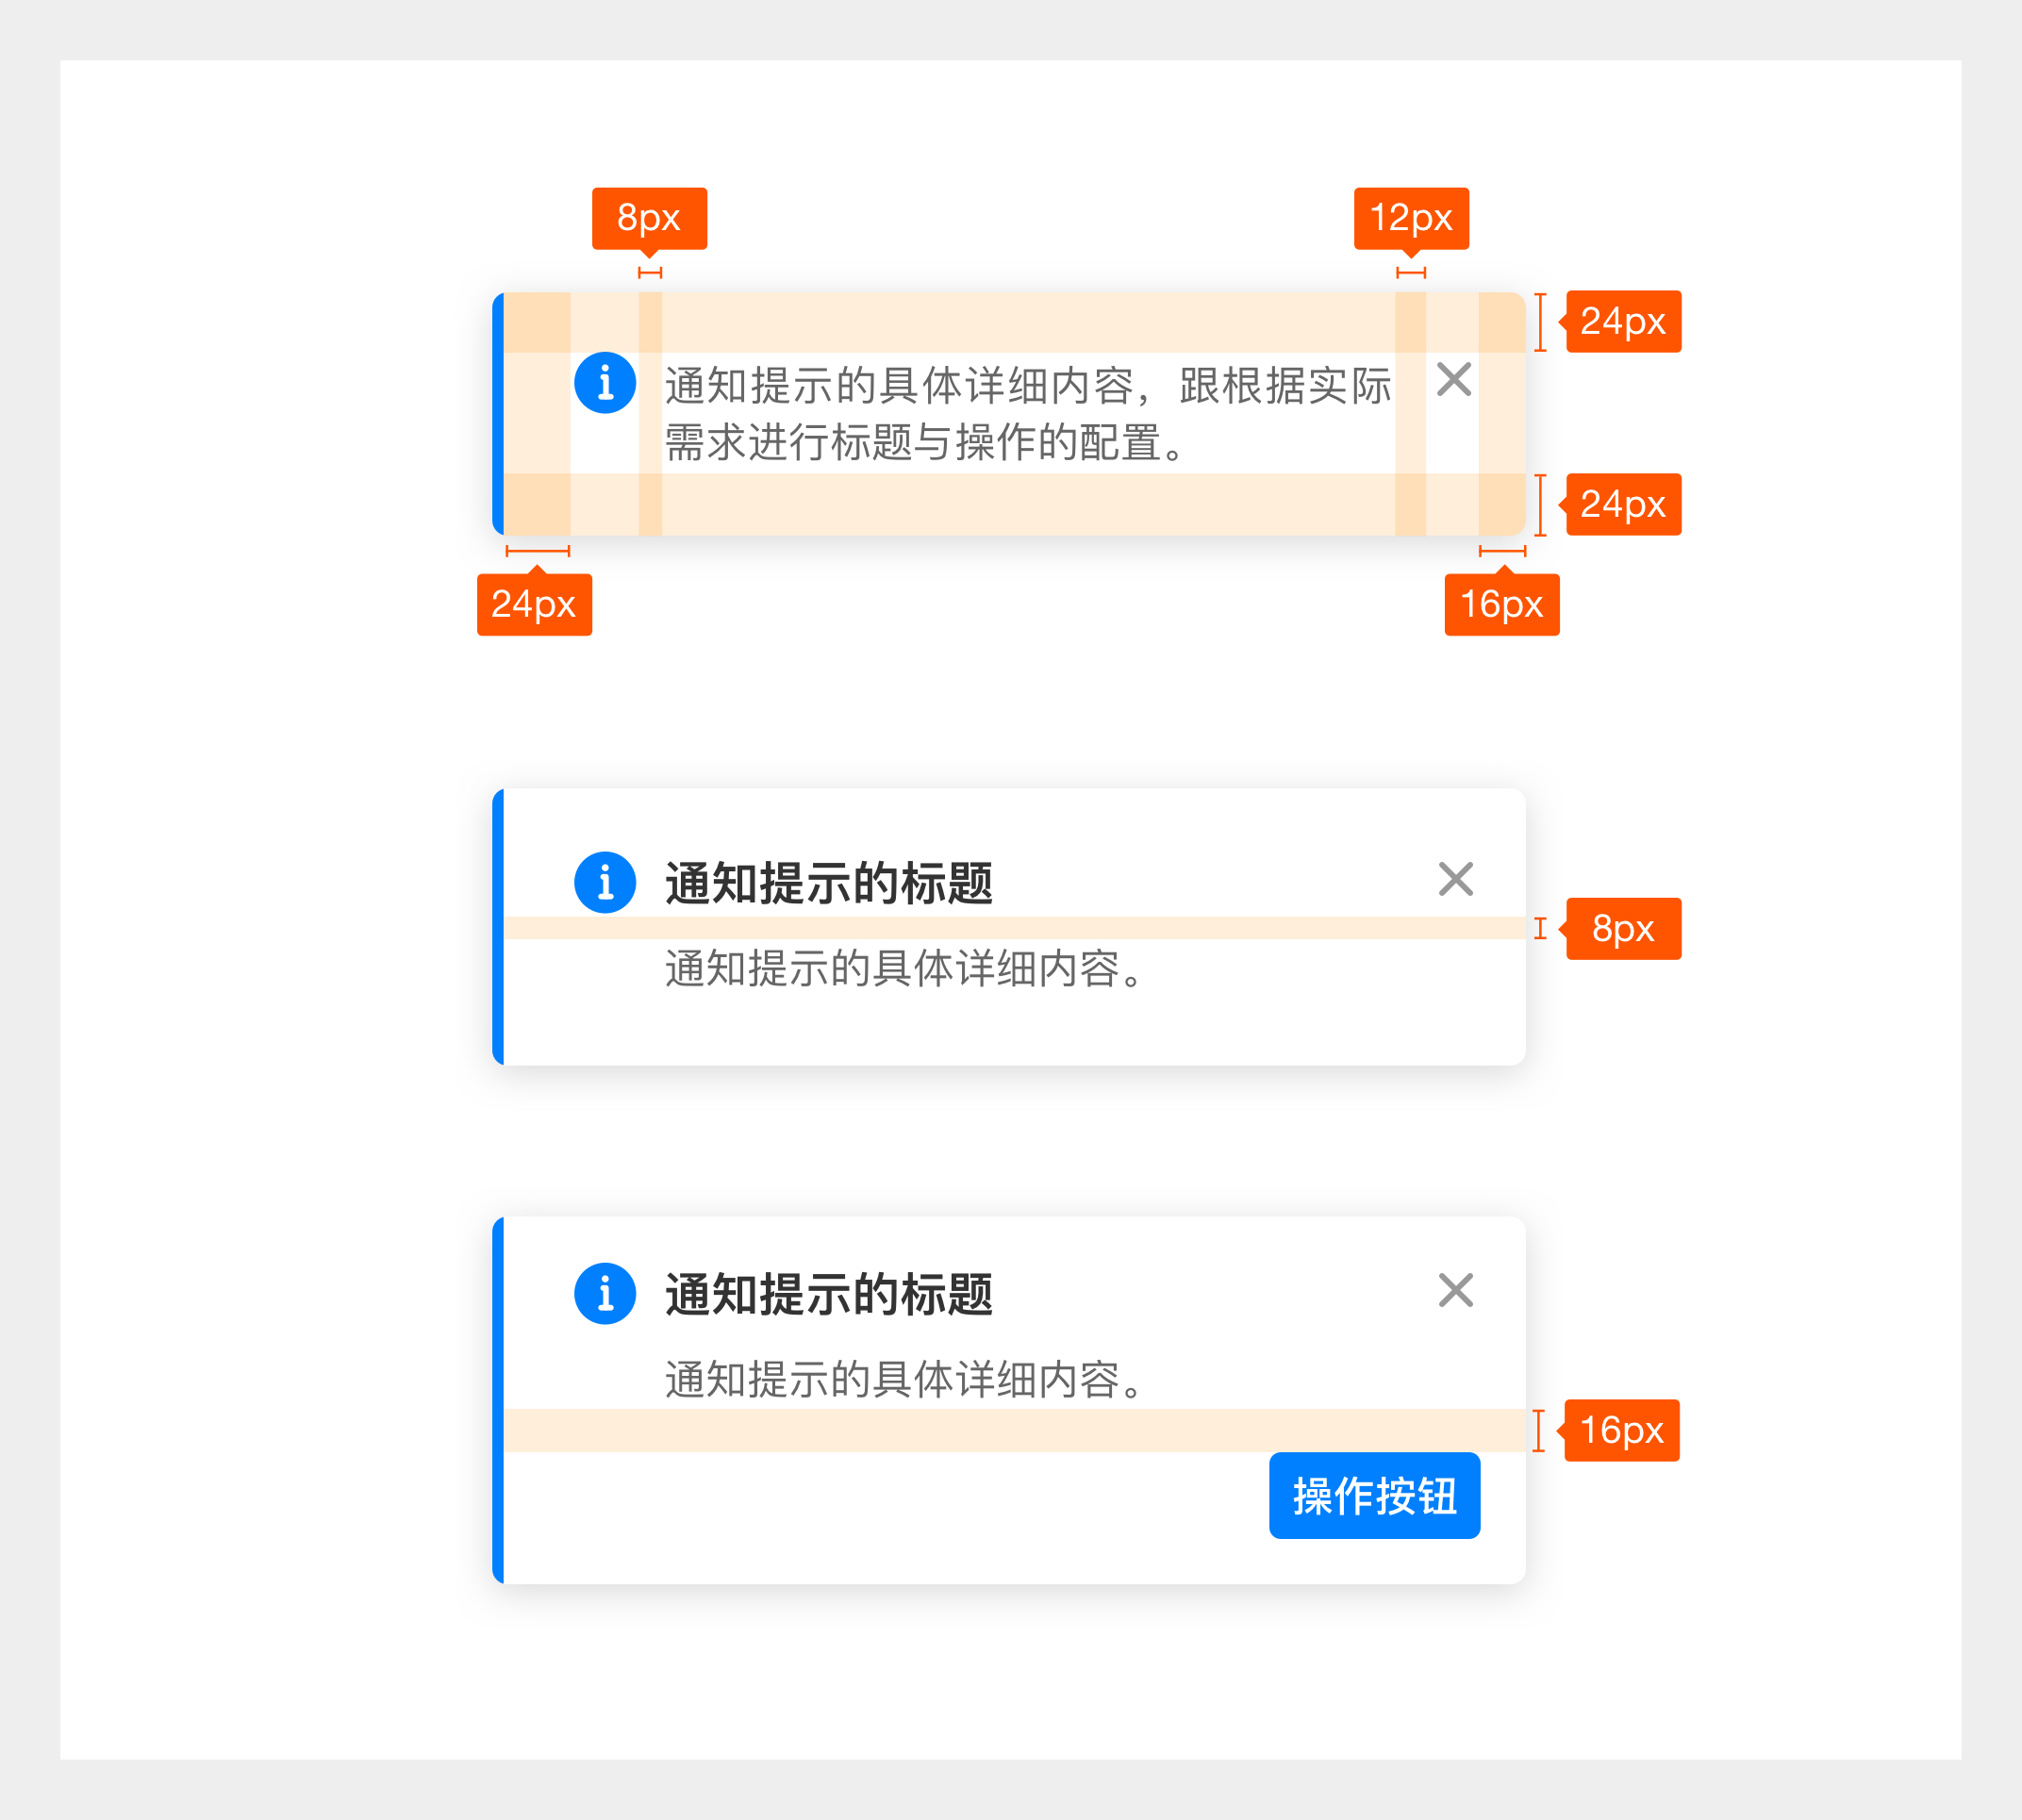Click detail text in the bottom notification

tap(903, 1379)
